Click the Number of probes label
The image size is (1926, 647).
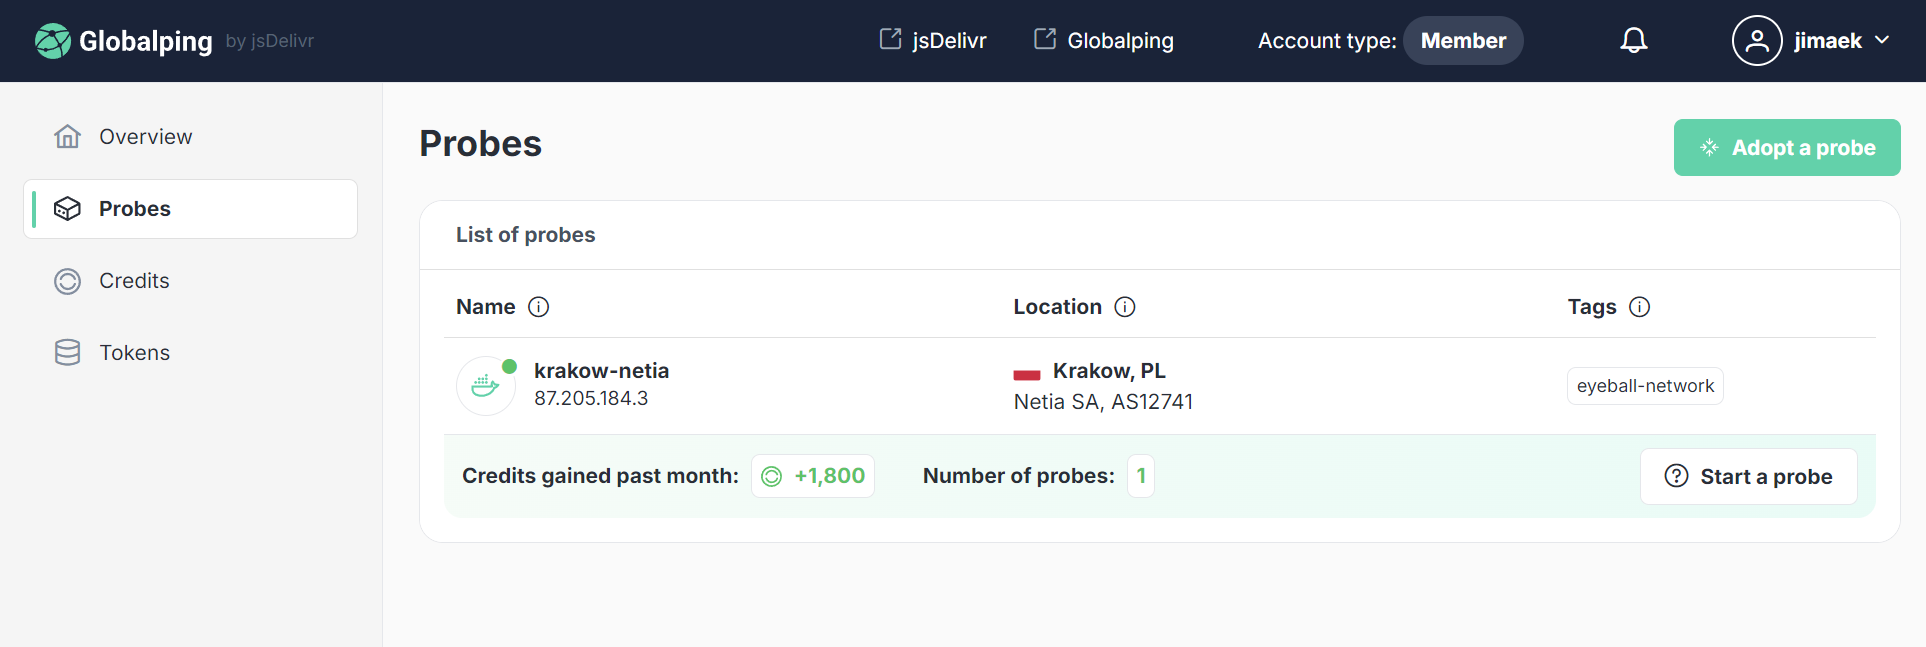coord(1018,476)
